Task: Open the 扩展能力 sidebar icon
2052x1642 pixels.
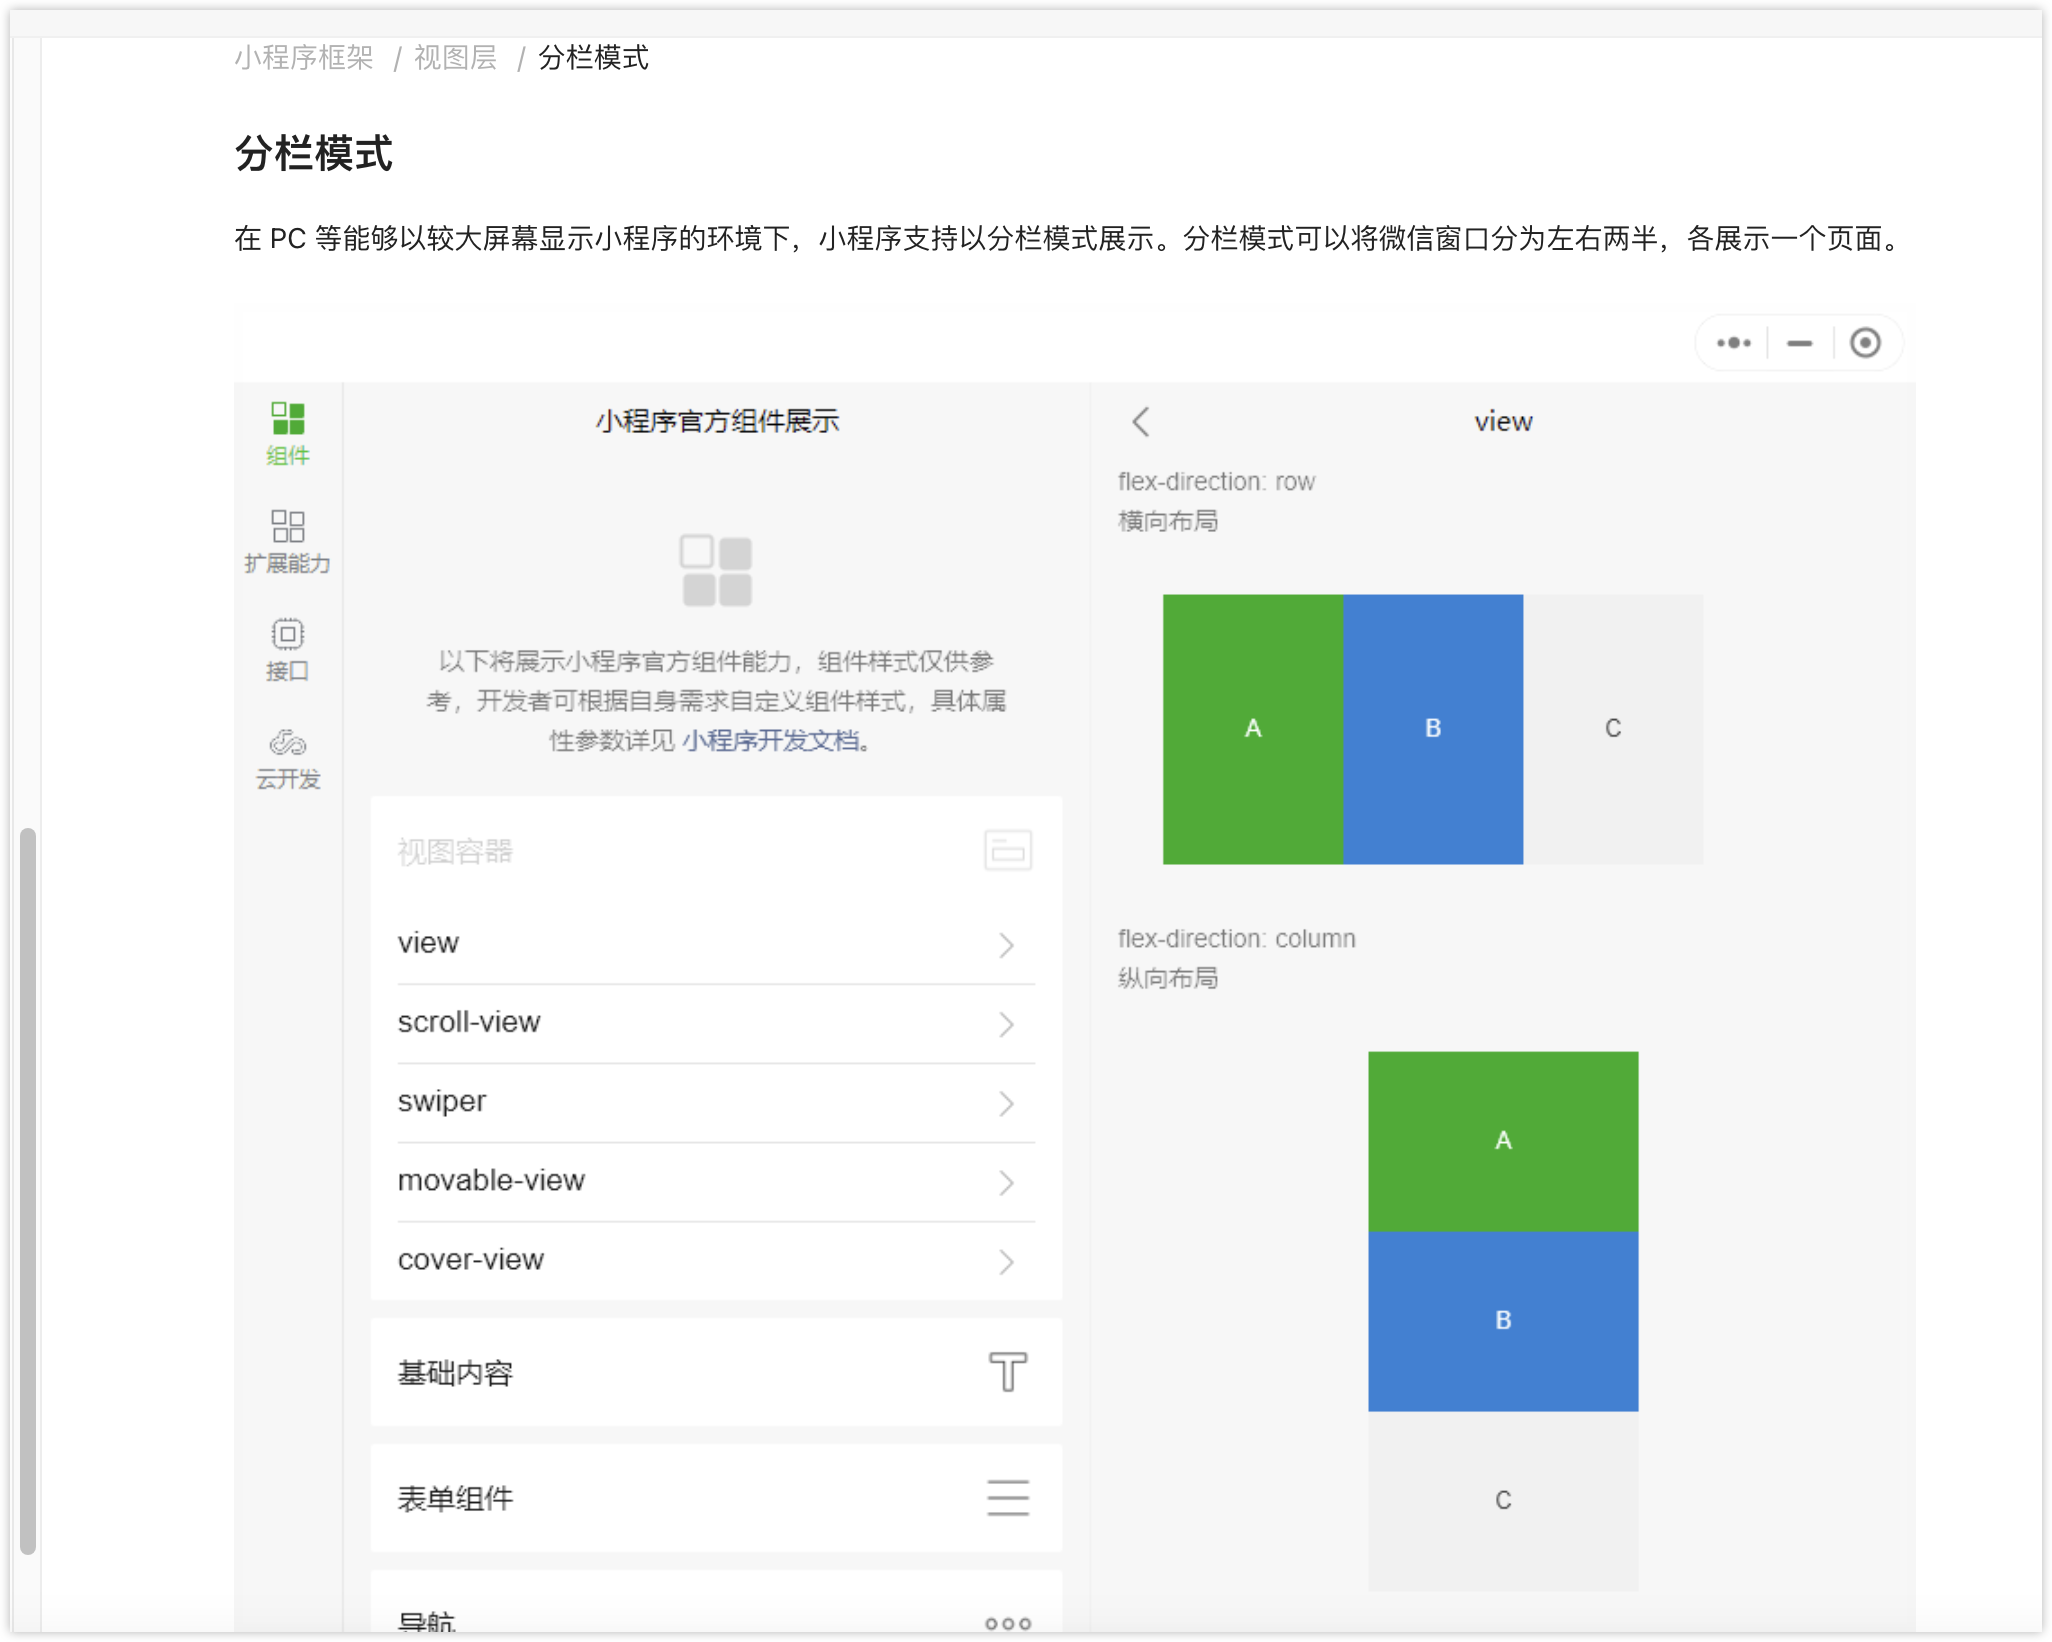Action: [288, 541]
